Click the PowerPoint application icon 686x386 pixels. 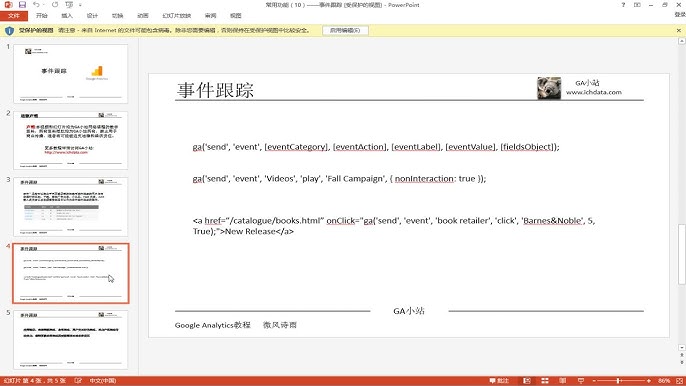tap(8, 5)
